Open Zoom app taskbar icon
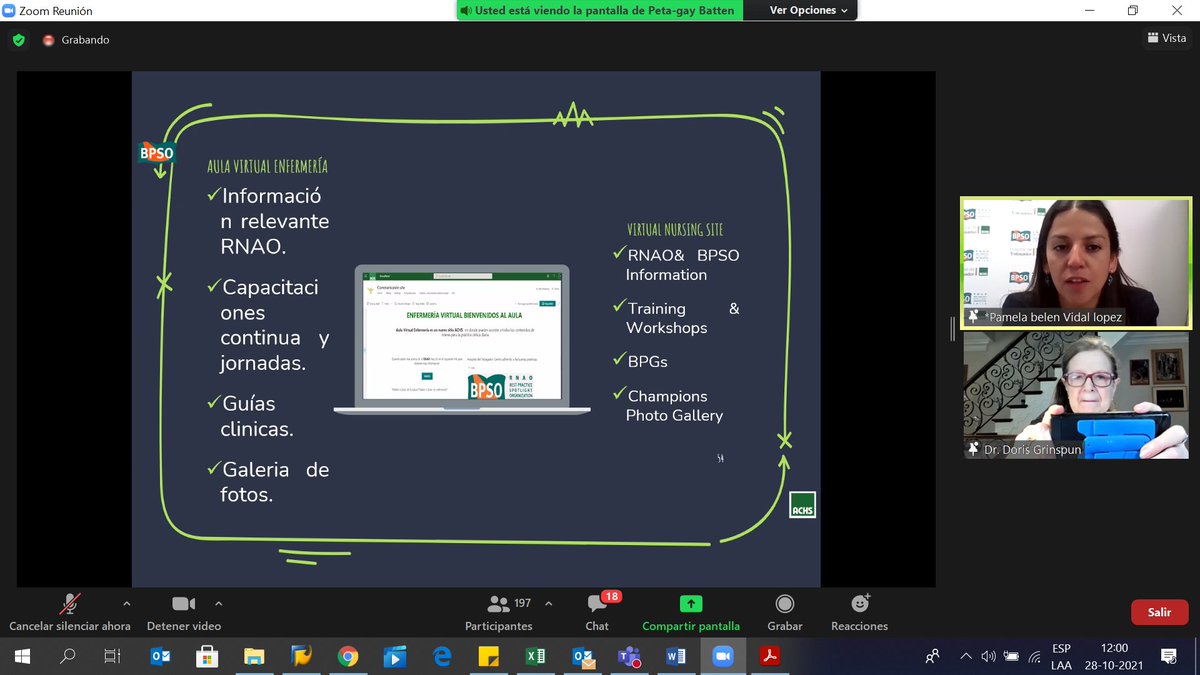Screen dimensions: 1200x675 click(x=723, y=656)
